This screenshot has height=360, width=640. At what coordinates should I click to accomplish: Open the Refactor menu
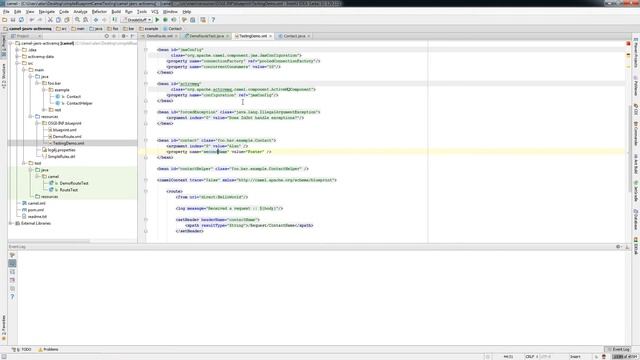[x=99, y=12]
